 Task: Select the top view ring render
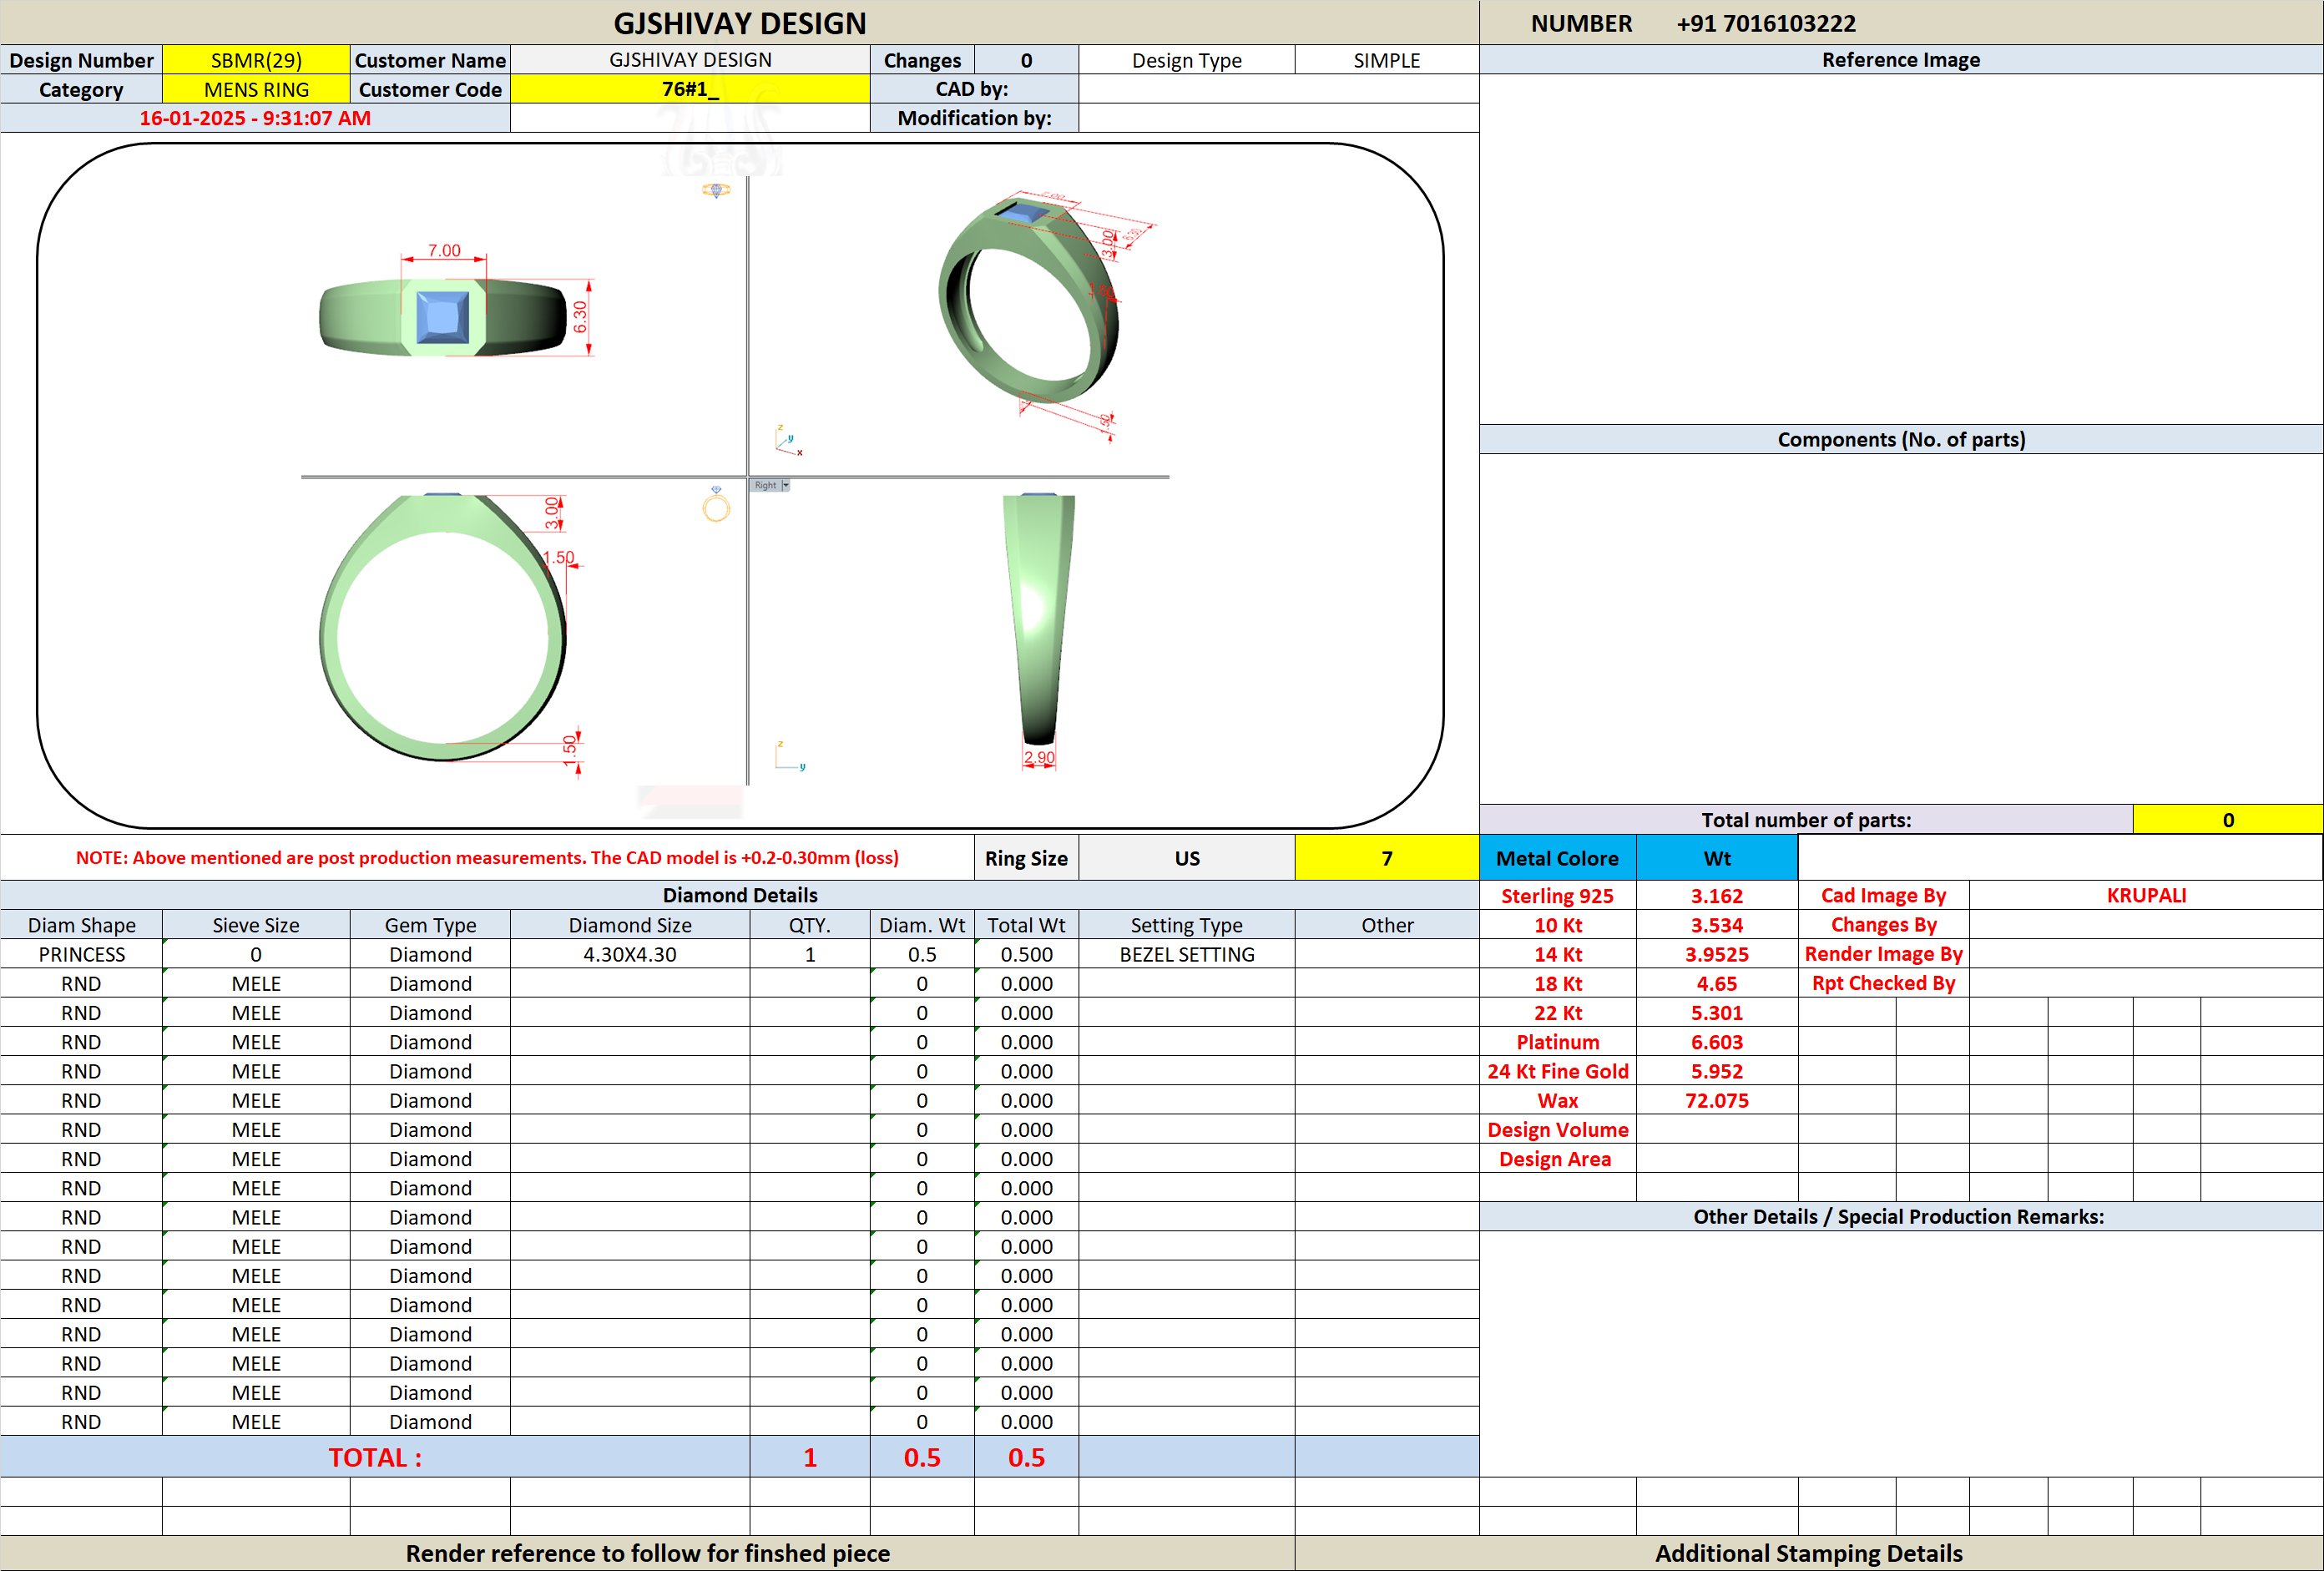(x=443, y=316)
